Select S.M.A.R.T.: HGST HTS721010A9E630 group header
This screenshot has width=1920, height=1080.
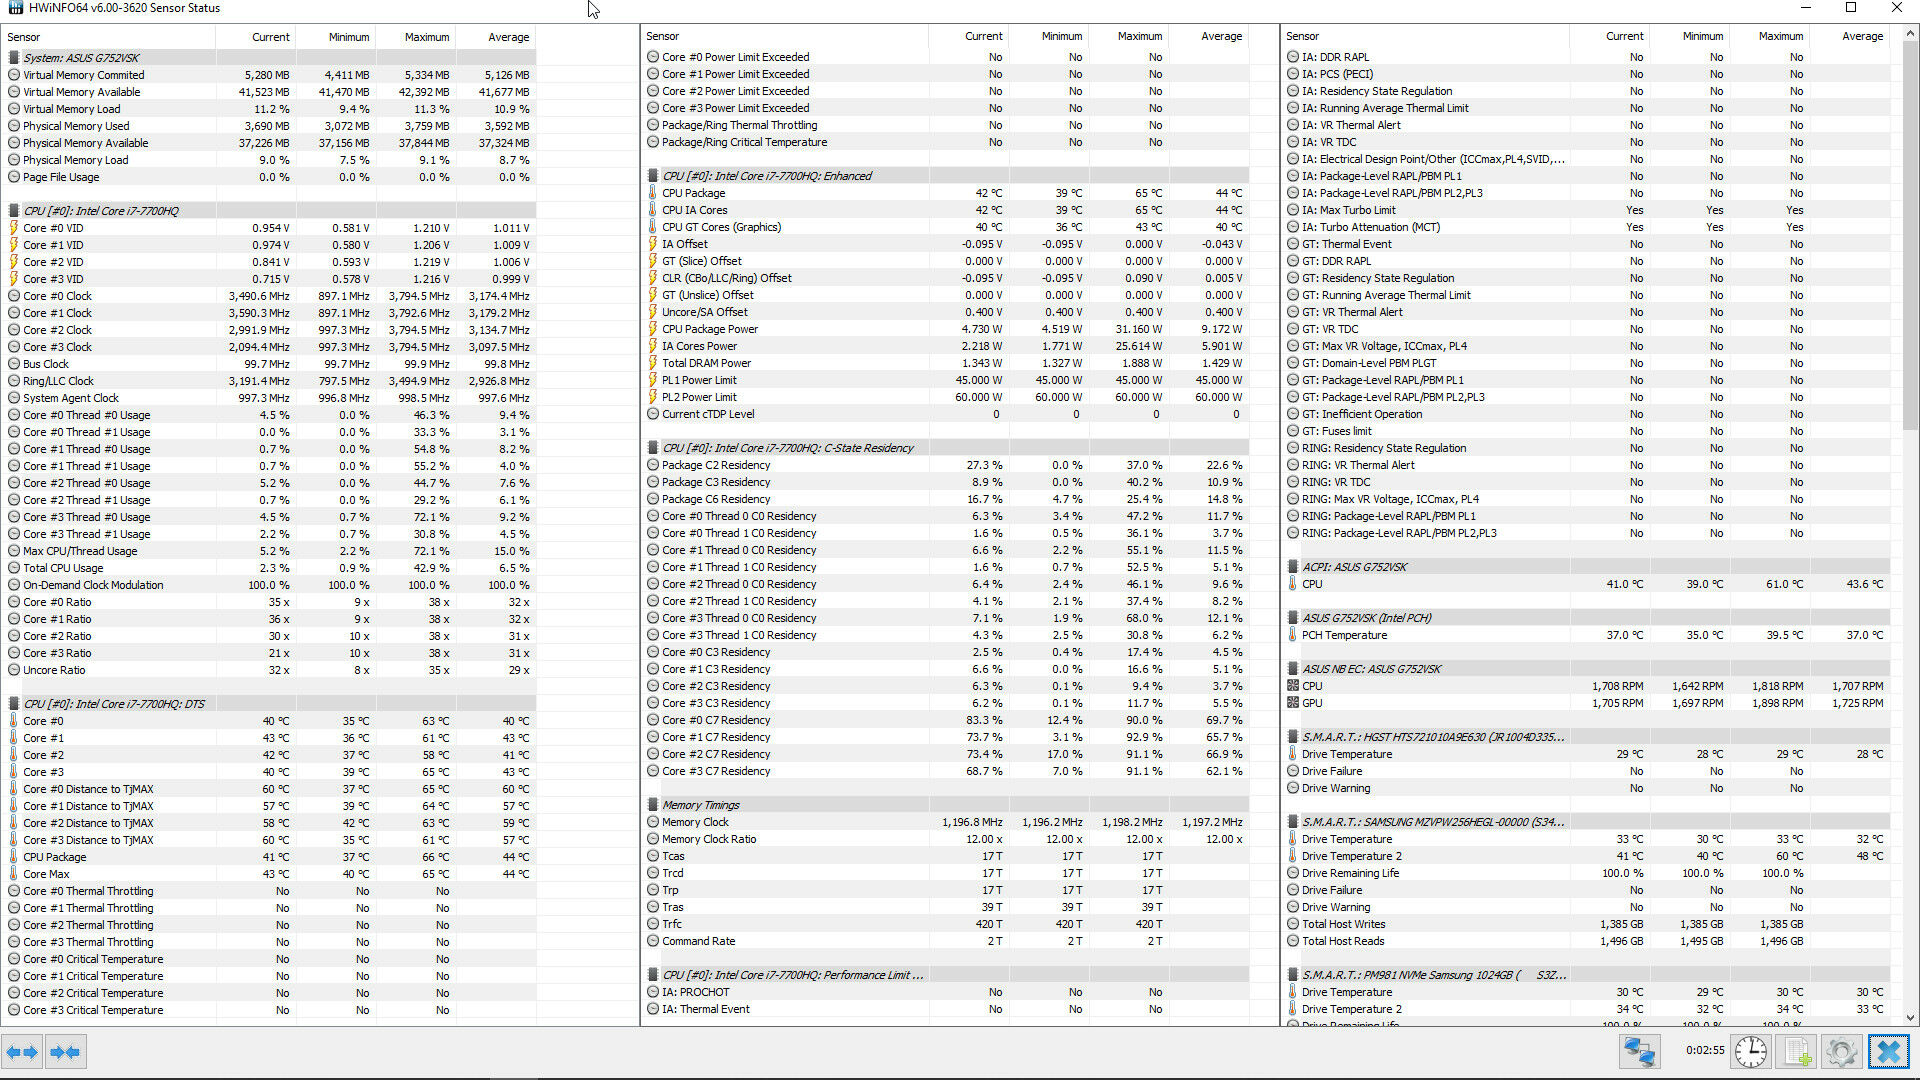[1587, 737]
